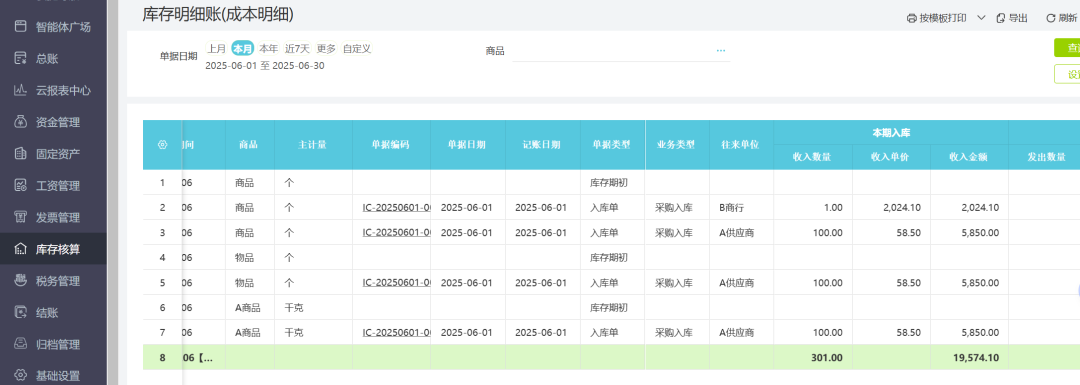Select the 本年 date filter

coord(269,49)
